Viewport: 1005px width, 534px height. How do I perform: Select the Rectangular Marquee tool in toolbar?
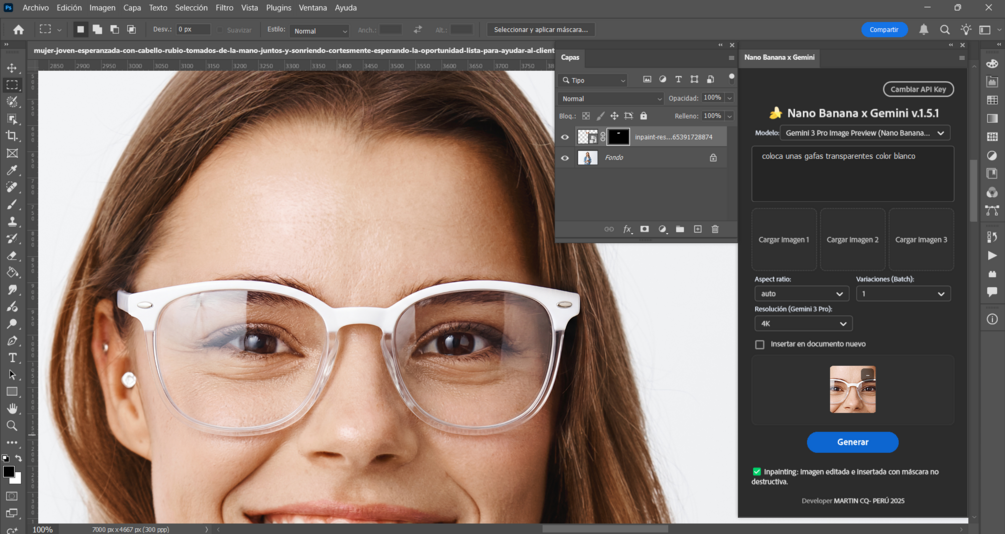[x=12, y=85]
